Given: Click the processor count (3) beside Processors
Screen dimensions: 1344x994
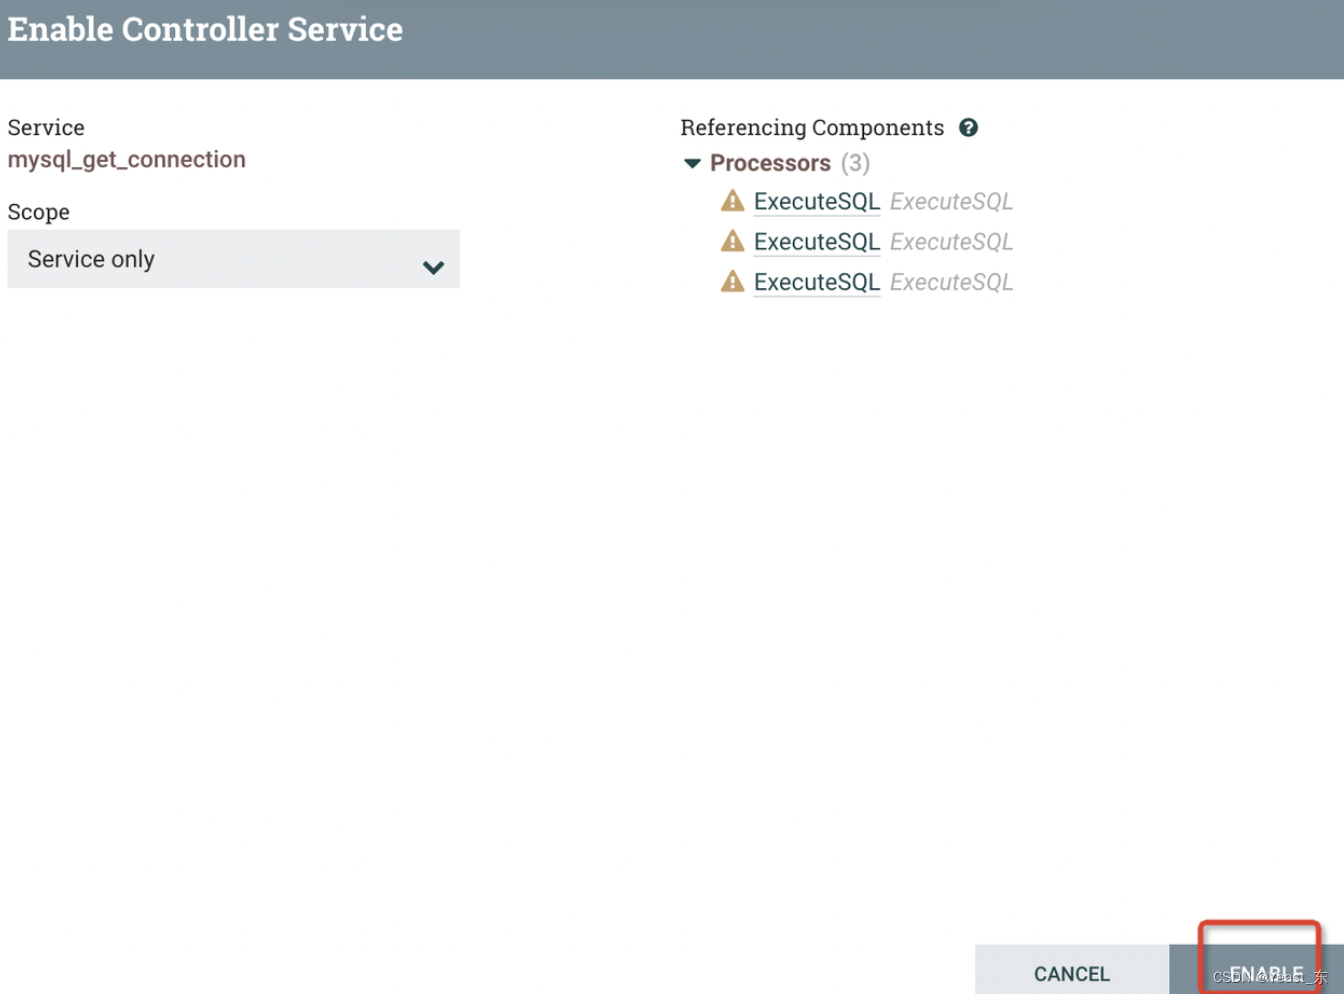Looking at the screenshot, I should click(855, 163).
